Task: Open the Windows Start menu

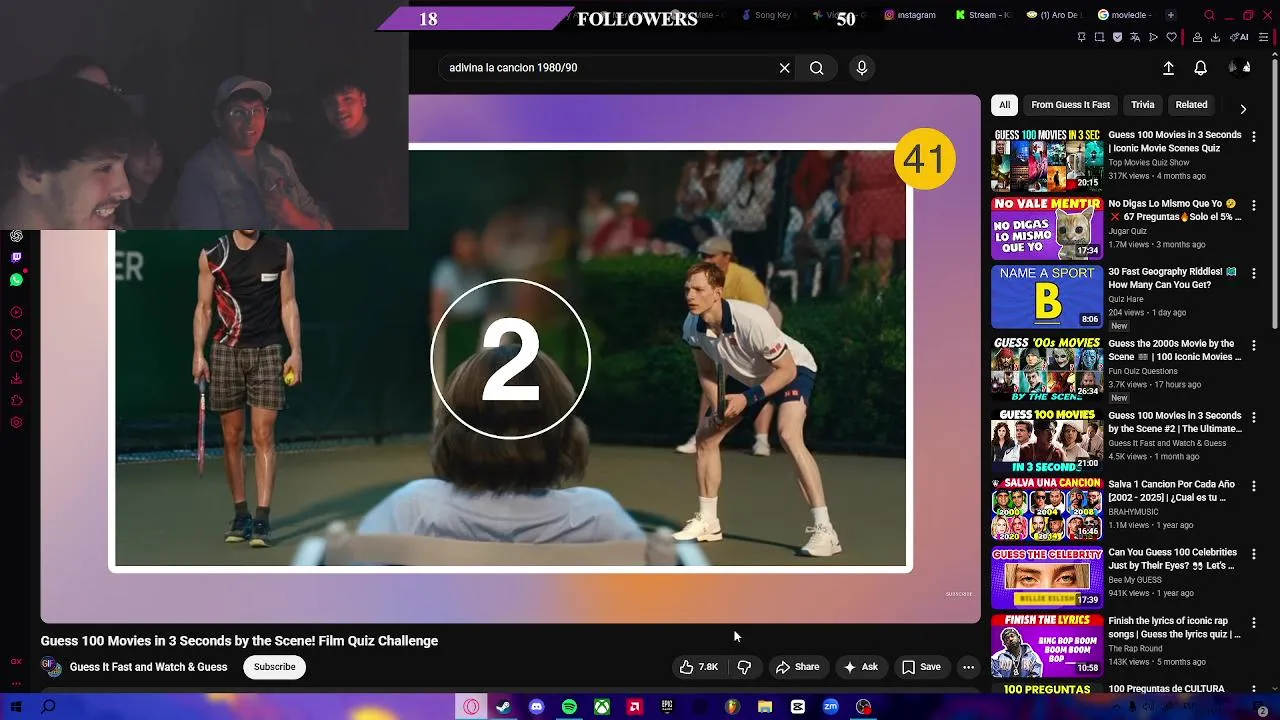Action: [16, 707]
